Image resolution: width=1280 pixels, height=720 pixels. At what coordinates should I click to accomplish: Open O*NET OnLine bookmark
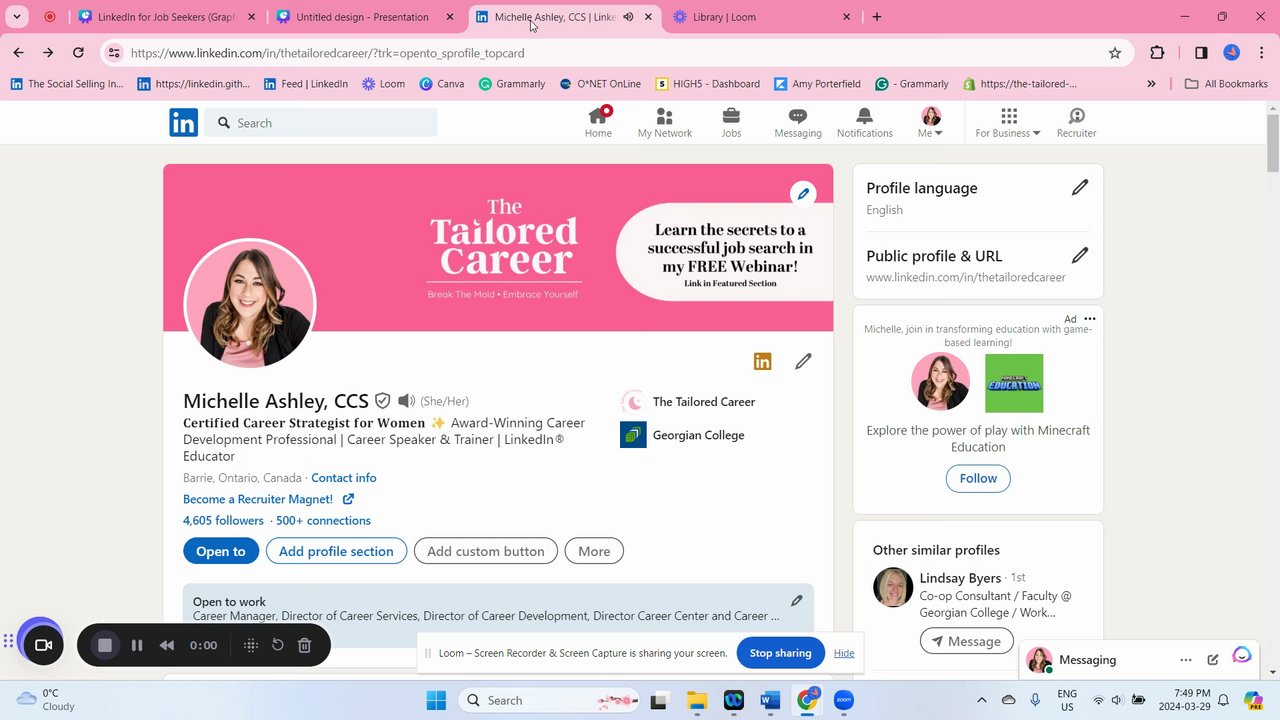pyautogui.click(x=600, y=84)
